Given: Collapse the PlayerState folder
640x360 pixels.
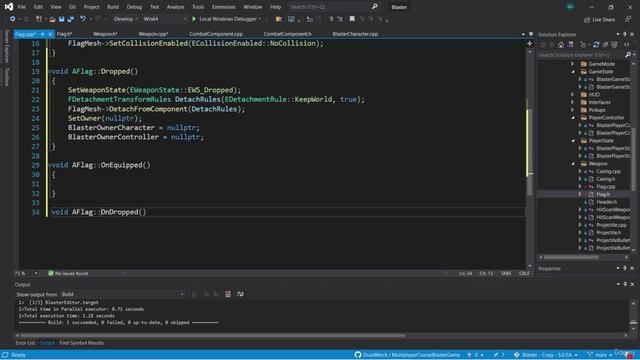Looking at the screenshot, I should [x=572, y=140].
